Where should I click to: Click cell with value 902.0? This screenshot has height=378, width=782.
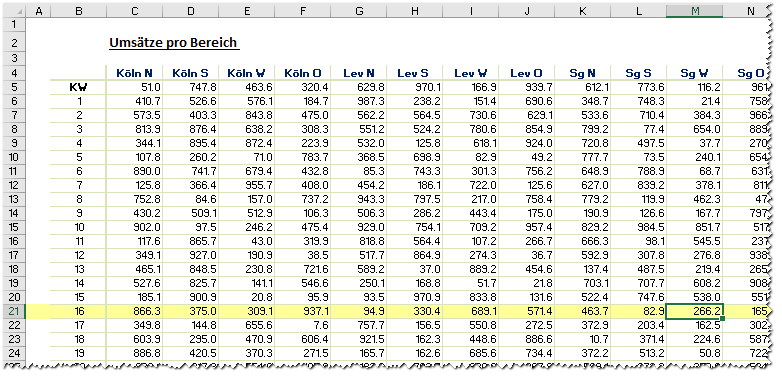click(134, 228)
